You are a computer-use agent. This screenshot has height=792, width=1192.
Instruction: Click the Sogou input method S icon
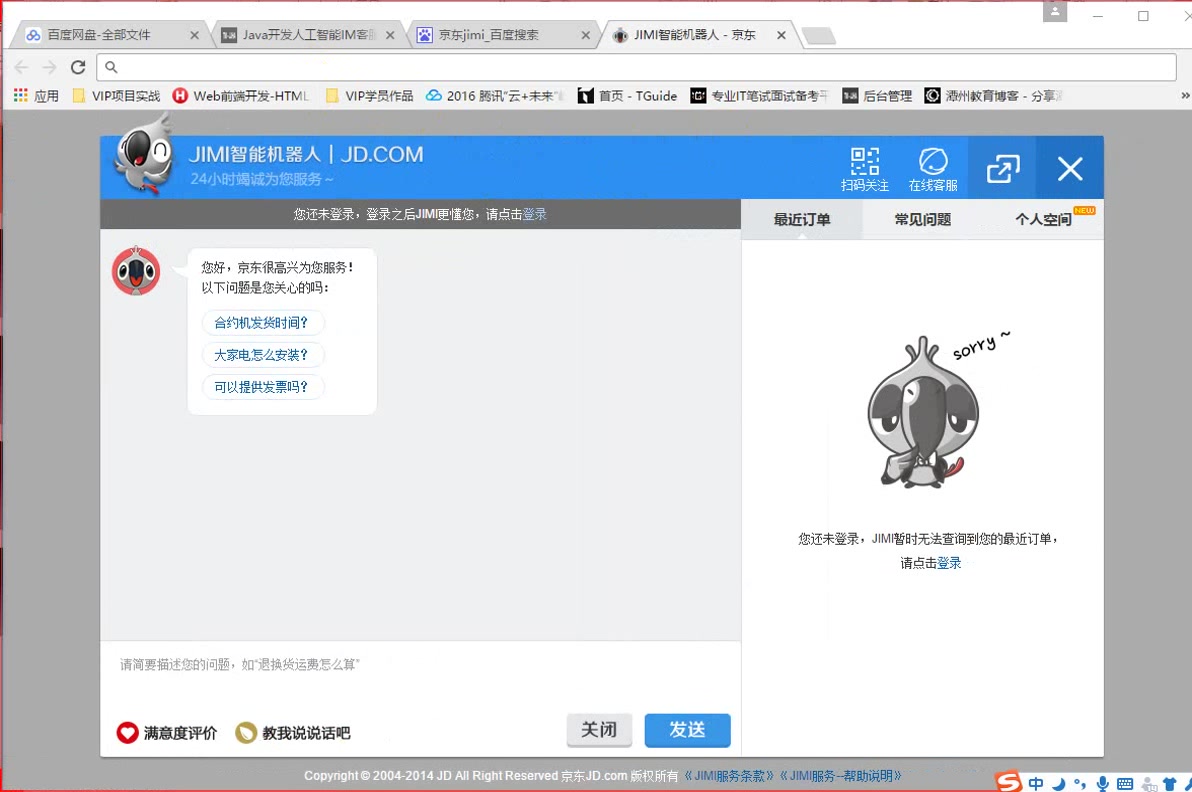tap(1009, 782)
